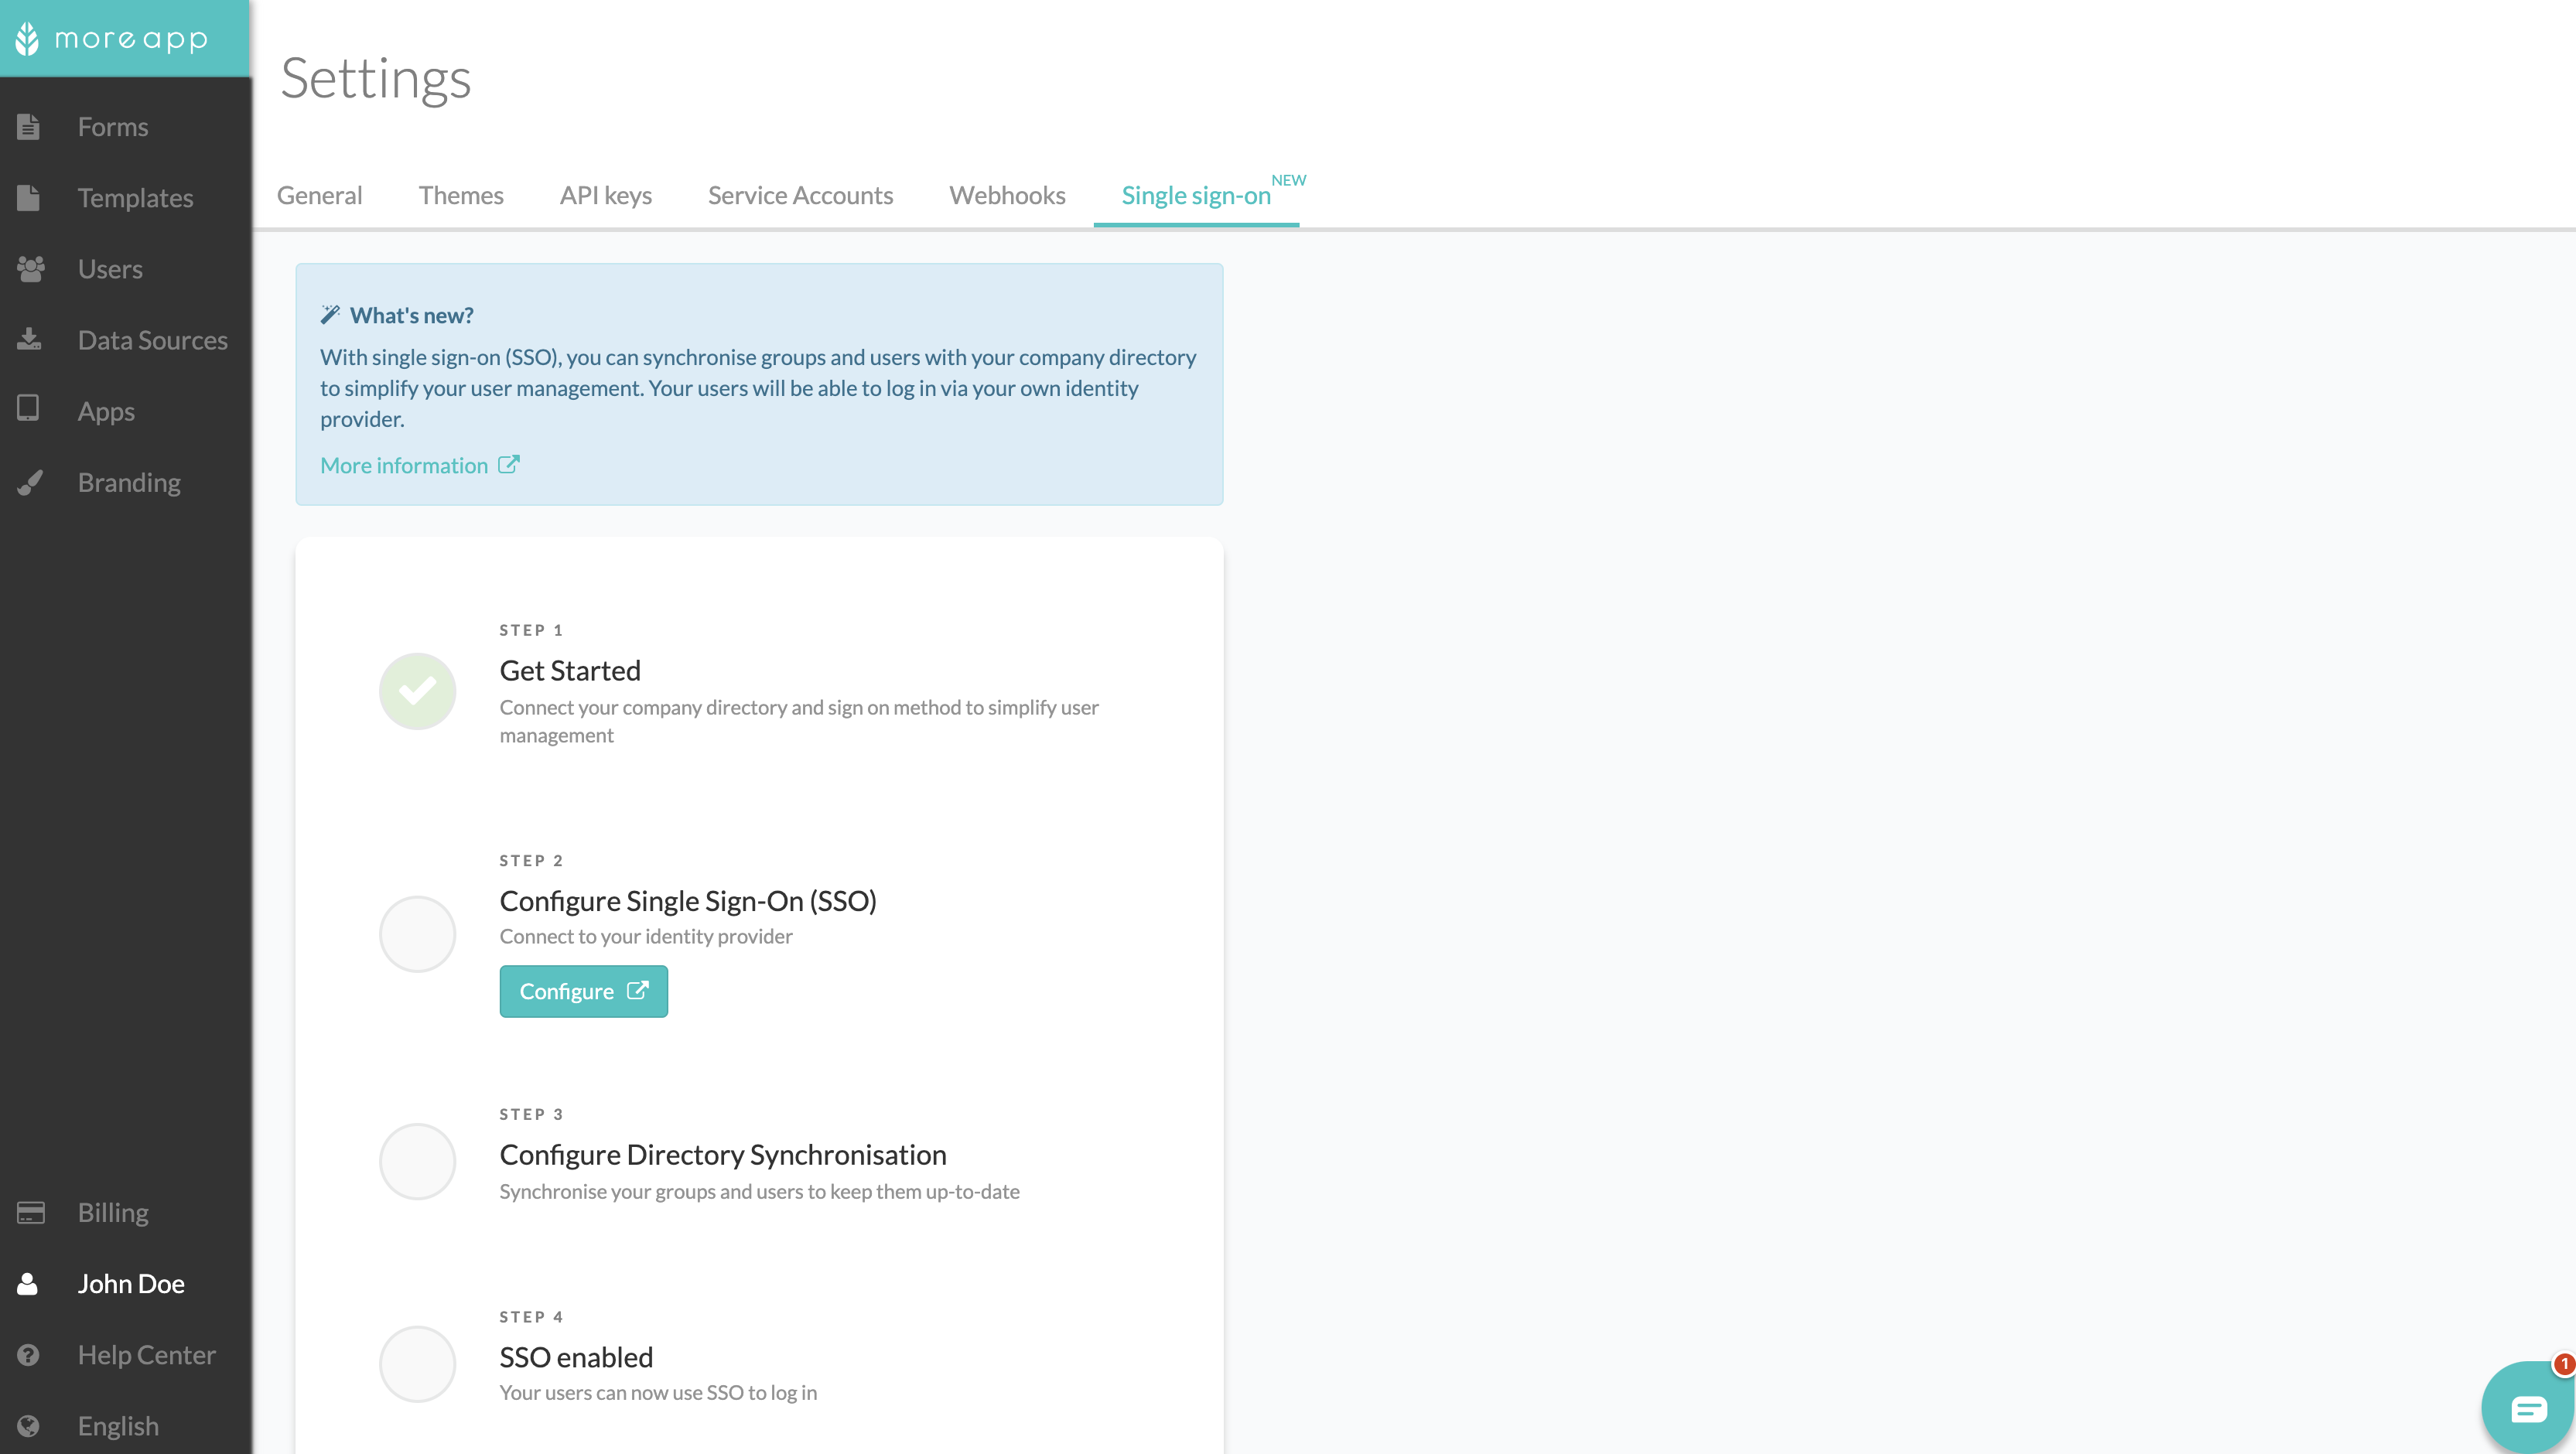The width and height of the screenshot is (2576, 1454).
Task: Click the Billing icon in sidebar
Action: [30, 1212]
